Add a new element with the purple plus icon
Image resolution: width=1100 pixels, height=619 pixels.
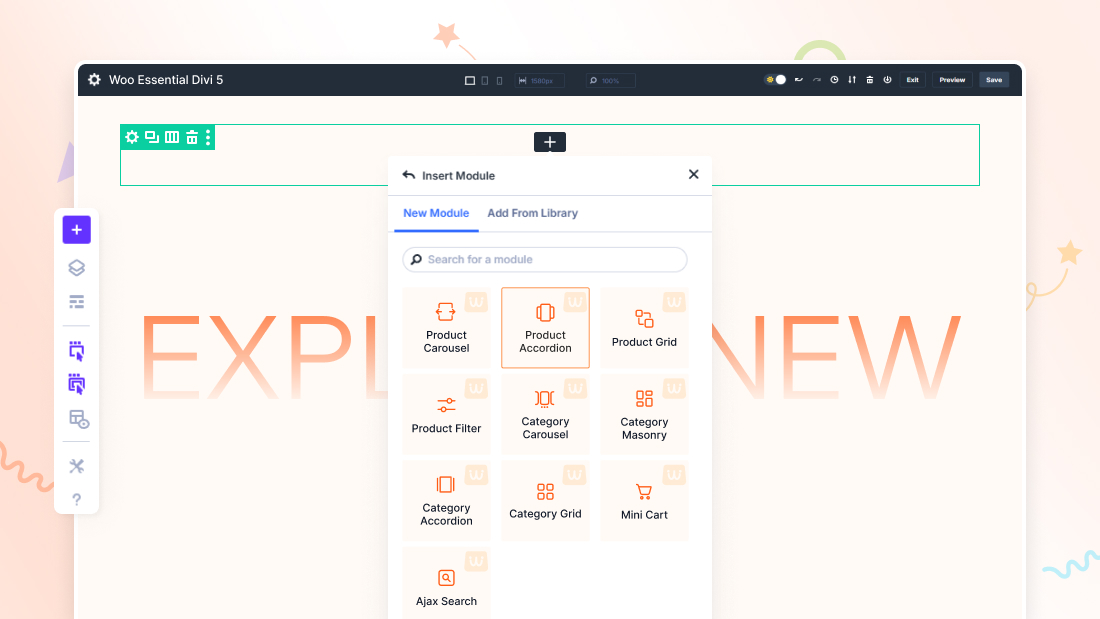click(x=76, y=229)
